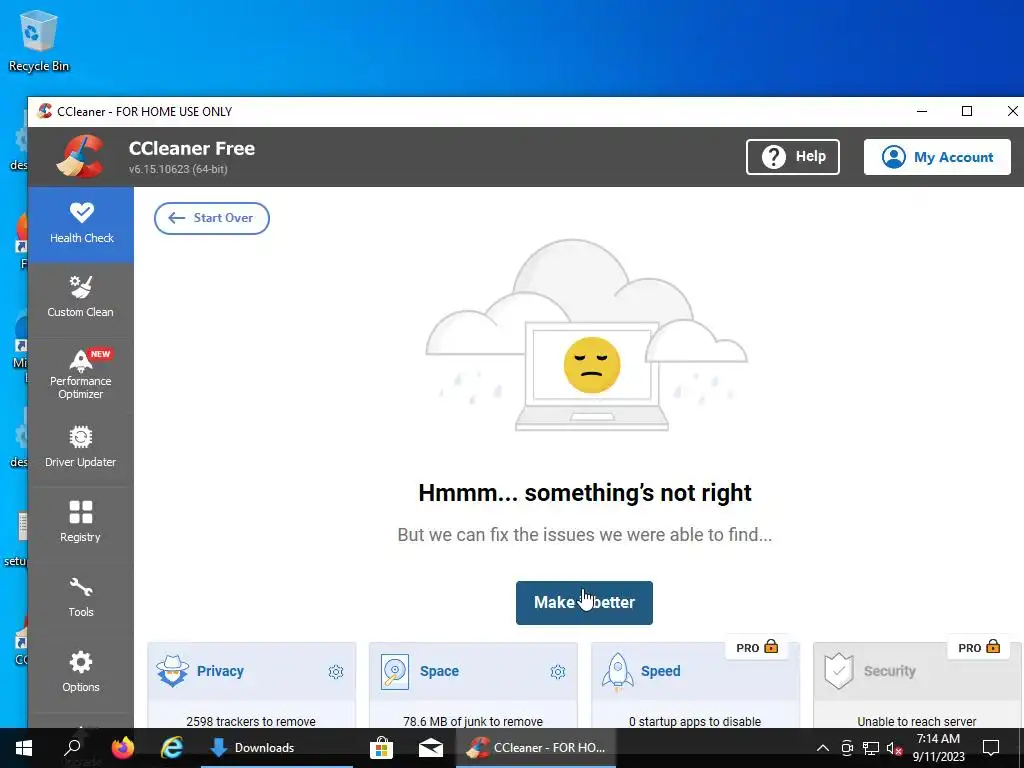Click the Security shield icon
1024x768 pixels.
[839, 672]
